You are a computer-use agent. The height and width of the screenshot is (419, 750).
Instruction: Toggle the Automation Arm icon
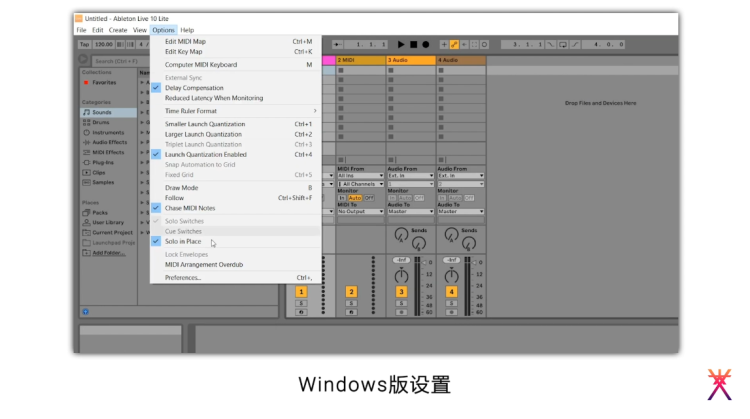pos(454,44)
